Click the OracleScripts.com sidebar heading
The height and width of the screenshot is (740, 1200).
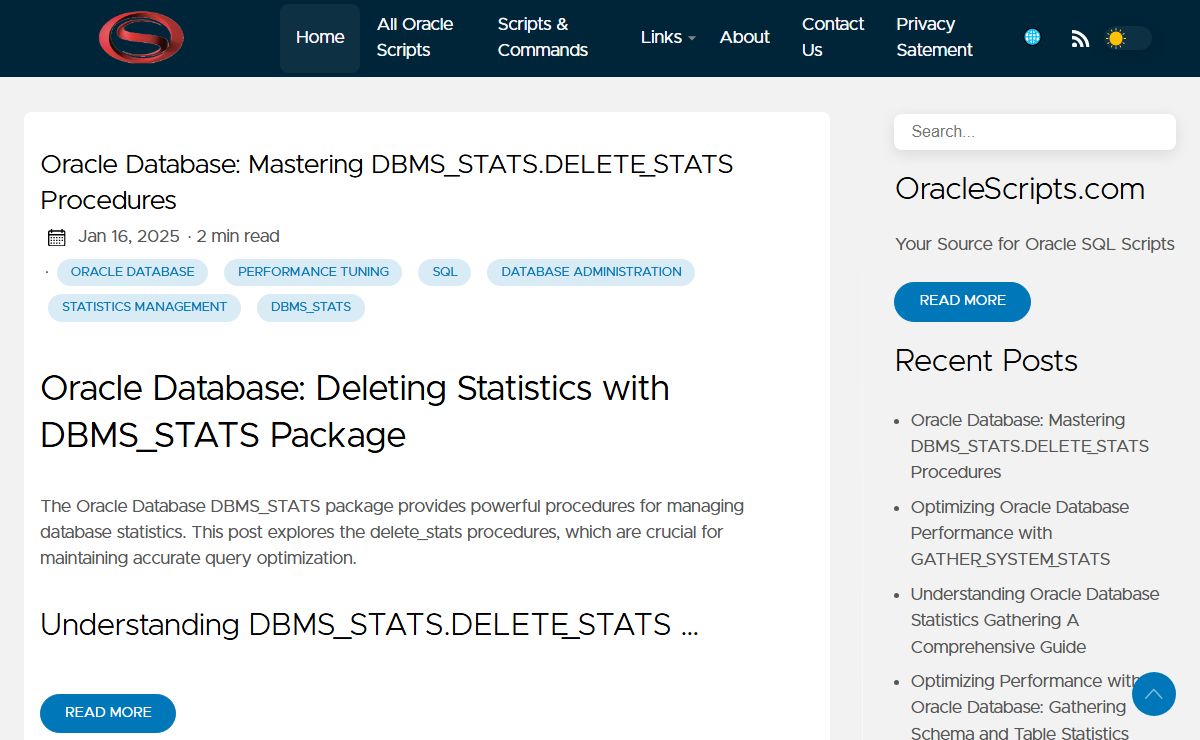click(x=1020, y=189)
